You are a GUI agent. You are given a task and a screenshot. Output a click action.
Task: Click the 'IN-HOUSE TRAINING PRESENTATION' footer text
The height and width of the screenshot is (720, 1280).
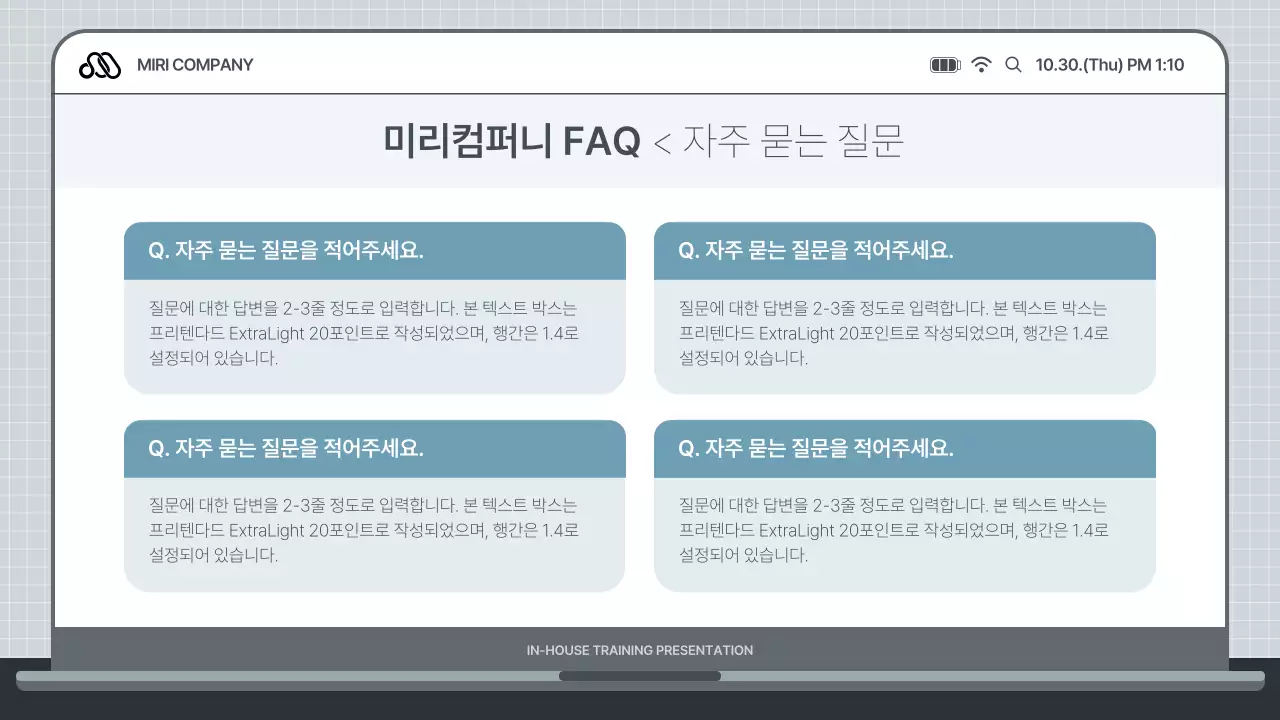pyautogui.click(x=639, y=650)
